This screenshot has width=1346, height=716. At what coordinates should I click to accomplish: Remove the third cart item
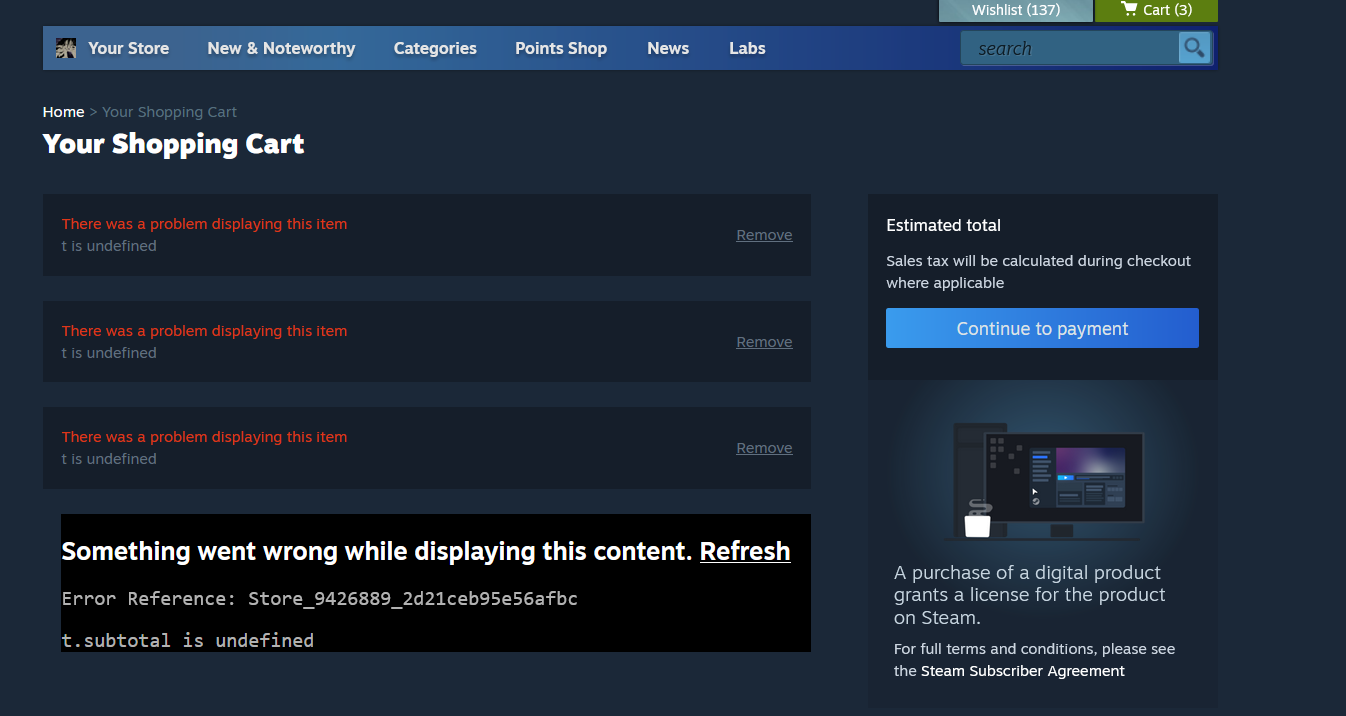764,448
